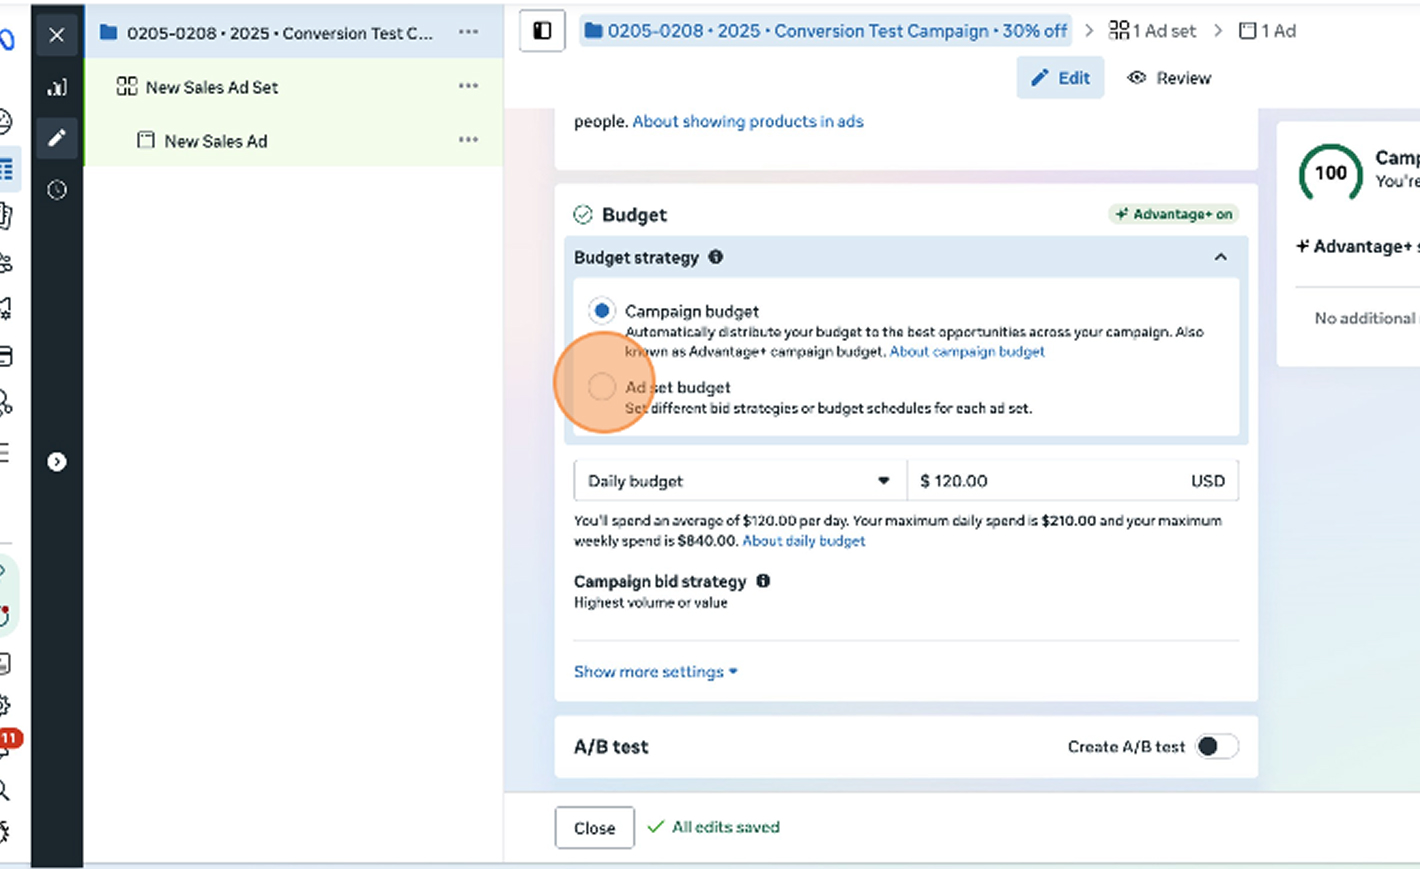The image size is (1420, 869).
Task: Click the Budget strategy info icon
Action: click(x=716, y=257)
